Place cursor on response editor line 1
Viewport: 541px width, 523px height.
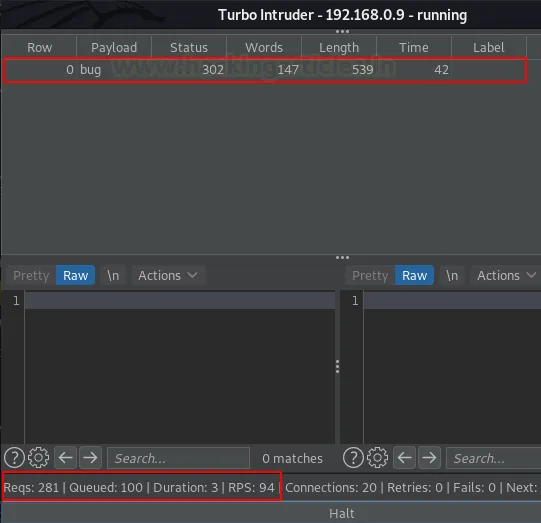452,300
